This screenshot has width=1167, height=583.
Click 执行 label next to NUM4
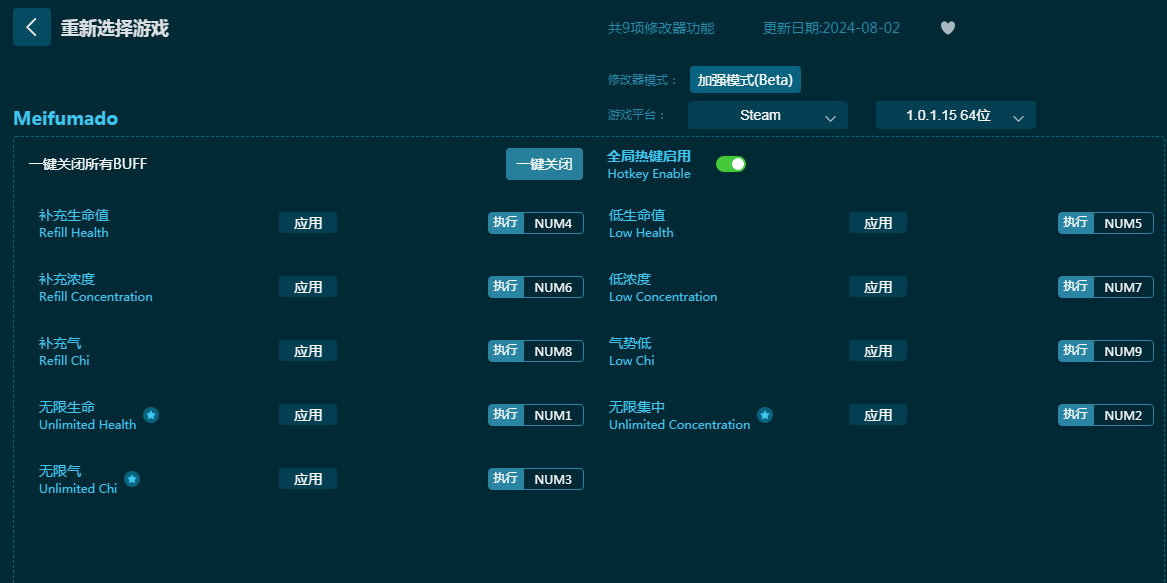point(506,223)
